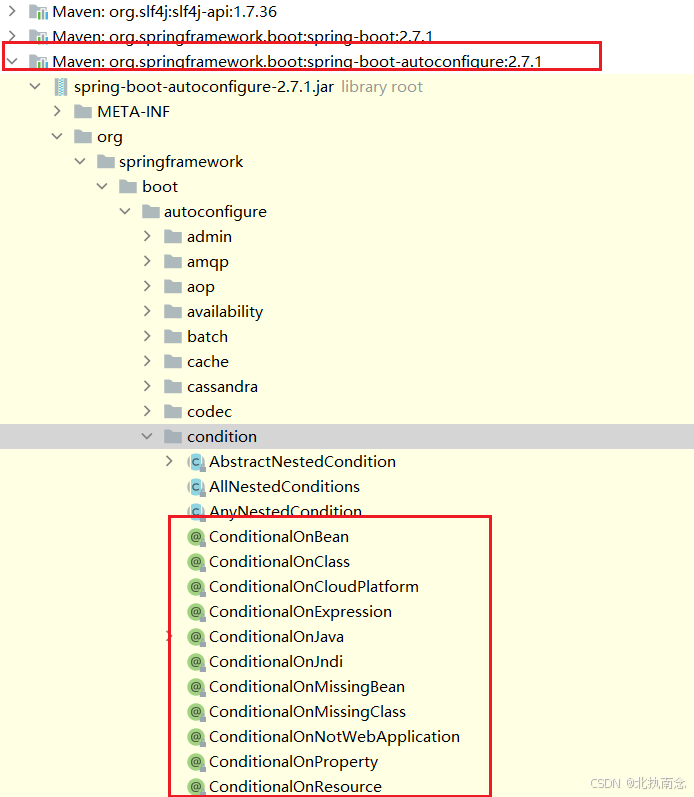The width and height of the screenshot is (694, 797).
Task: Click the autoconfigure folder icon
Action: (x=150, y=211)
